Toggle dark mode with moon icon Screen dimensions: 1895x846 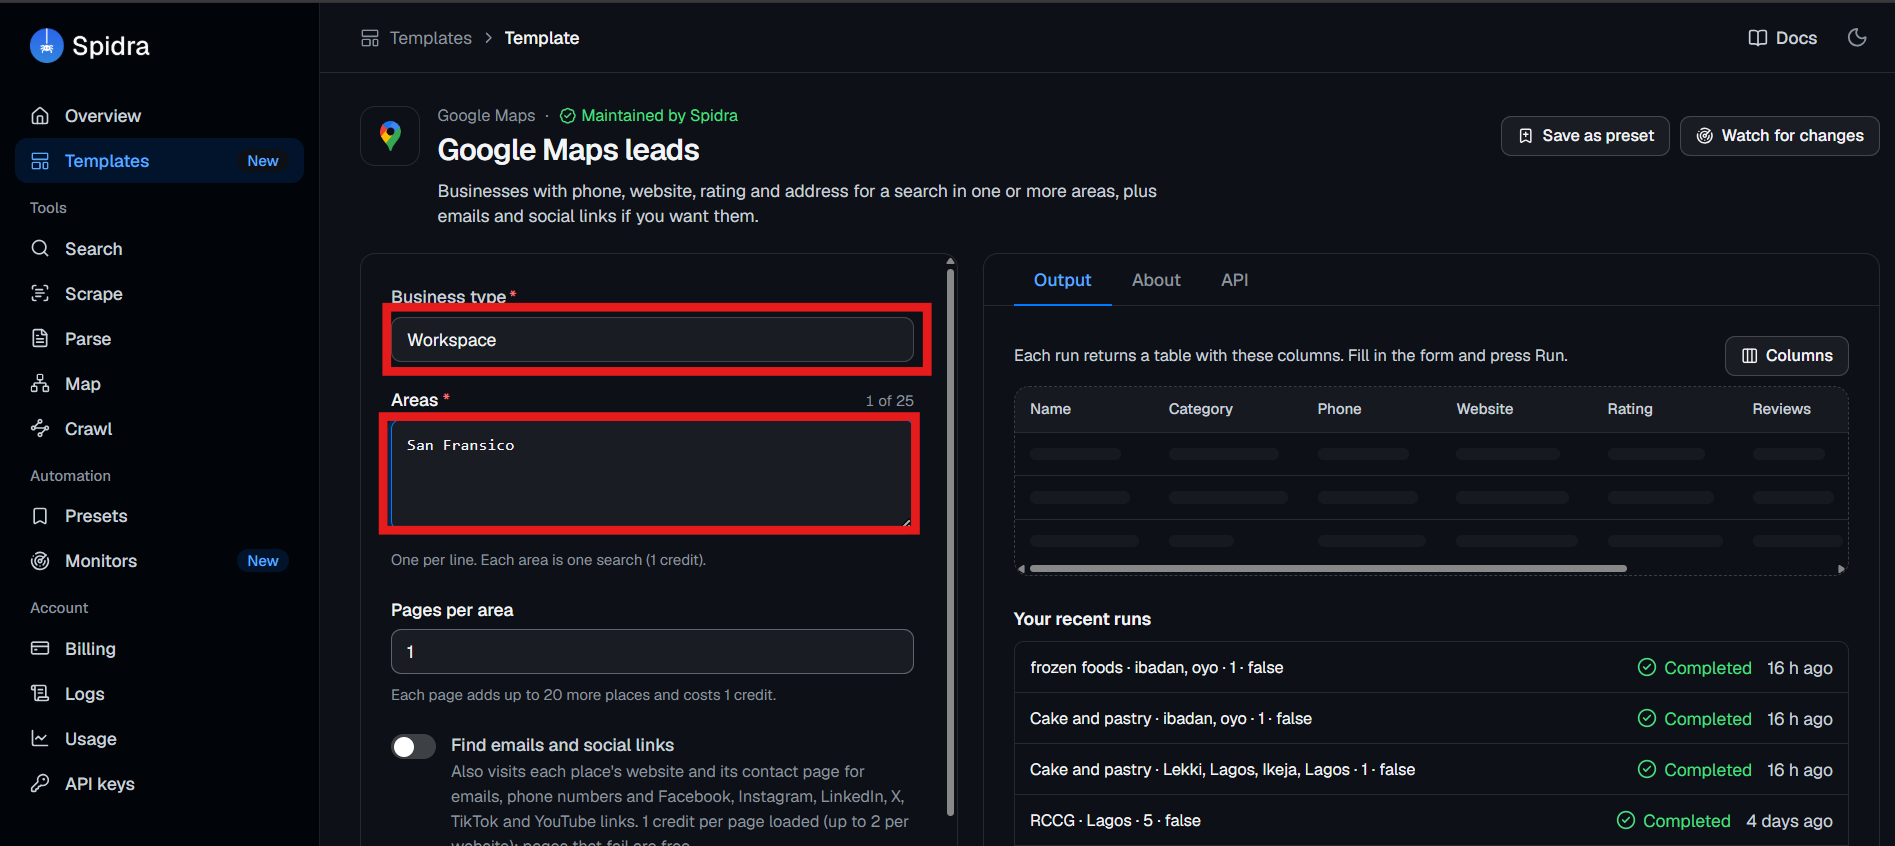[x=1857, y=38]
